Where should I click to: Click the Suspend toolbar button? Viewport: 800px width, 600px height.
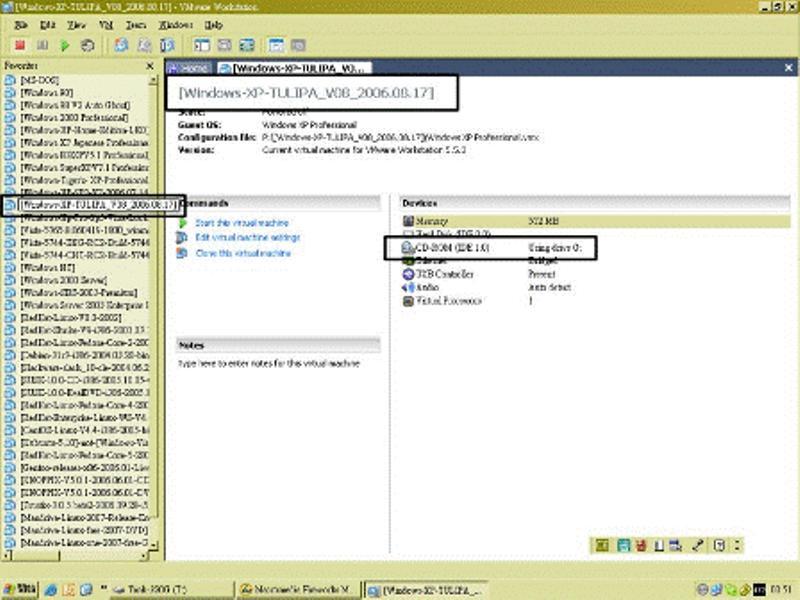pyautogui.click(x=42, y=45)
